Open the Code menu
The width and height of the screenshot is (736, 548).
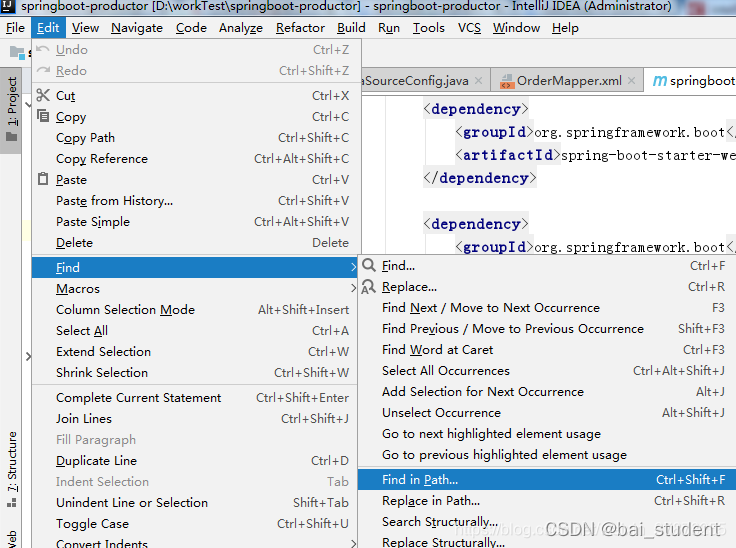[x=191, y=28]
